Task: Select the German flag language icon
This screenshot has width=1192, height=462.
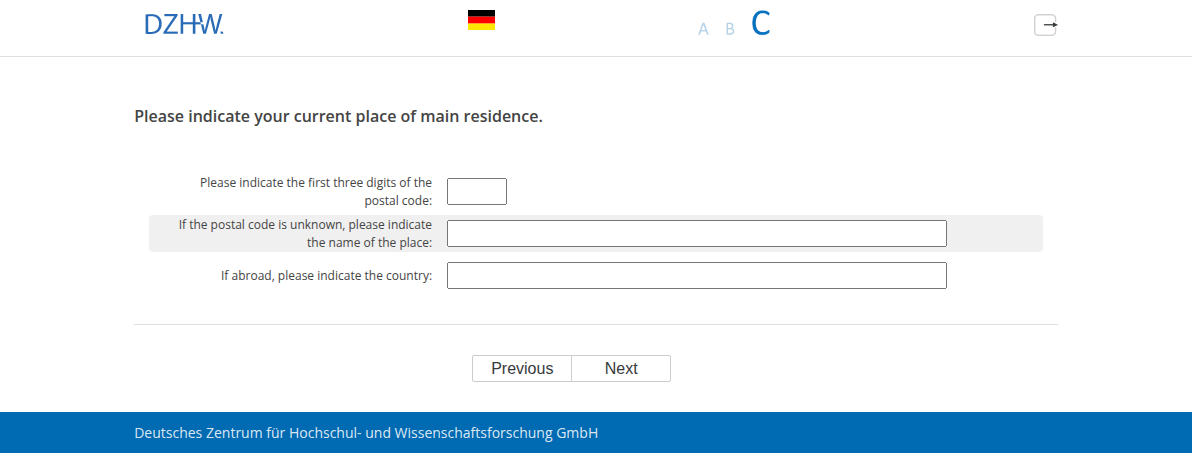Action: tap(481, 21)
